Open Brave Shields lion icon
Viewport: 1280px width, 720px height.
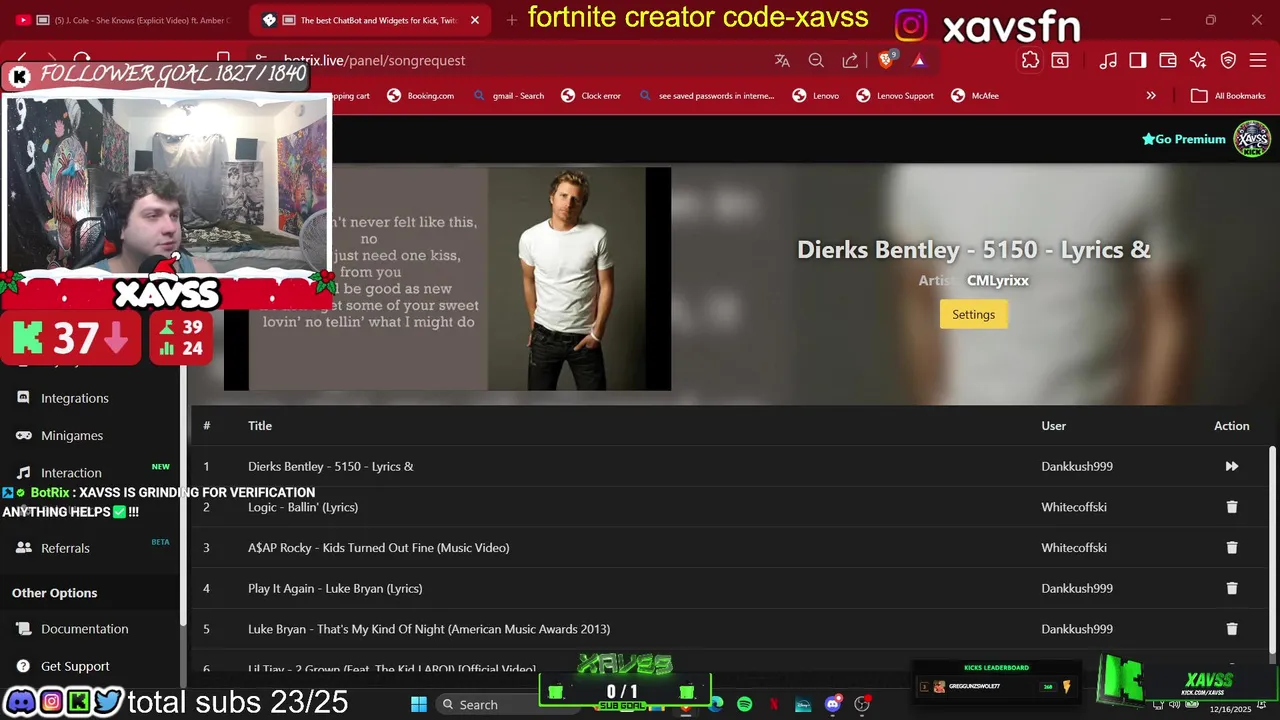coord(886,60)
